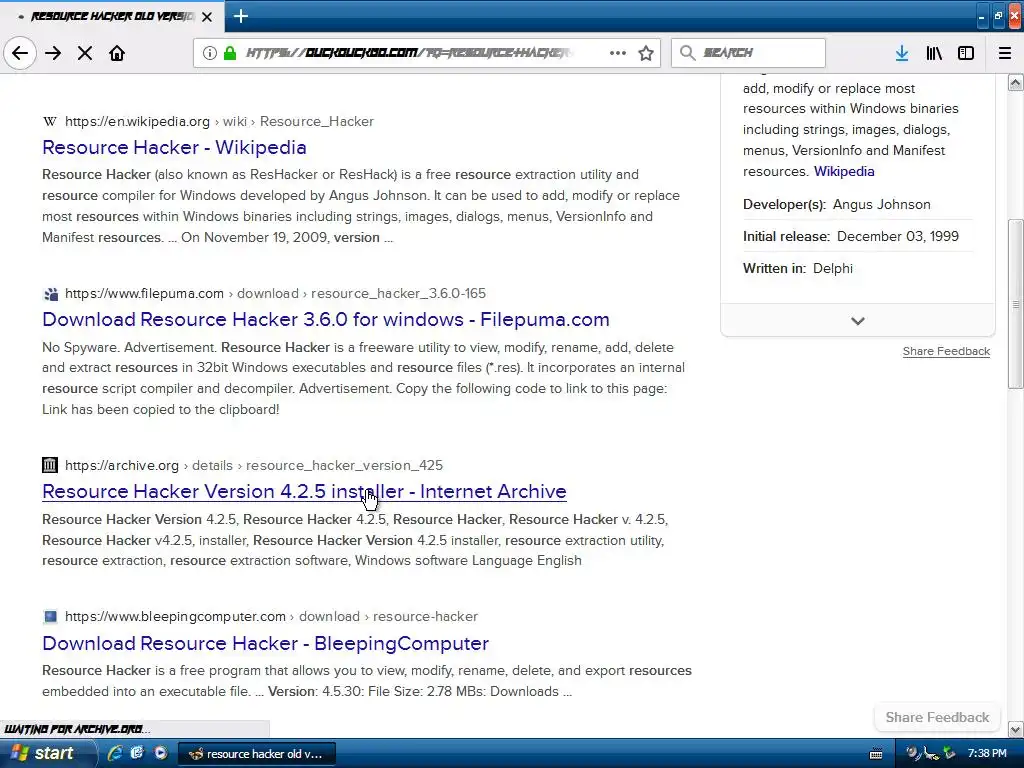Click the Safely Remove Hardware tray icon

(x=949, y=753)
